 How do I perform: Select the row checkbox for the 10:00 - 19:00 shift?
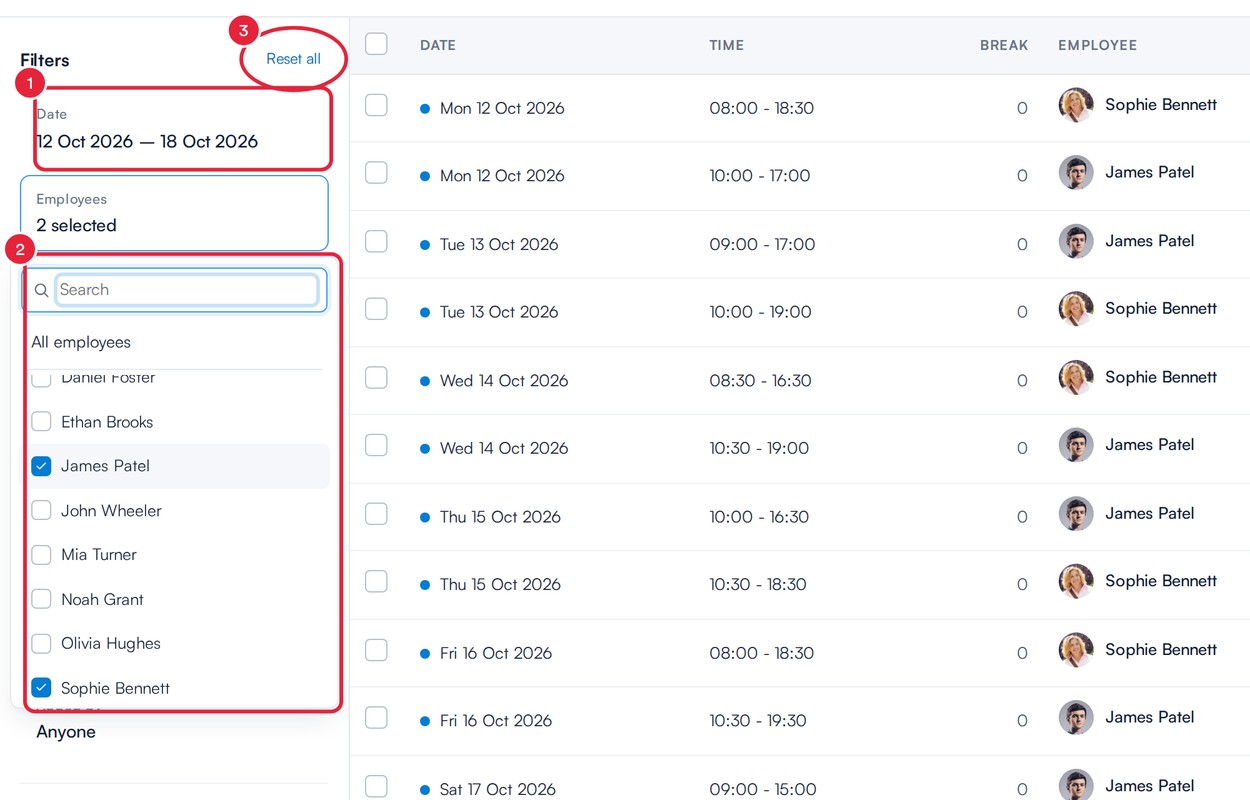(376, 309)
